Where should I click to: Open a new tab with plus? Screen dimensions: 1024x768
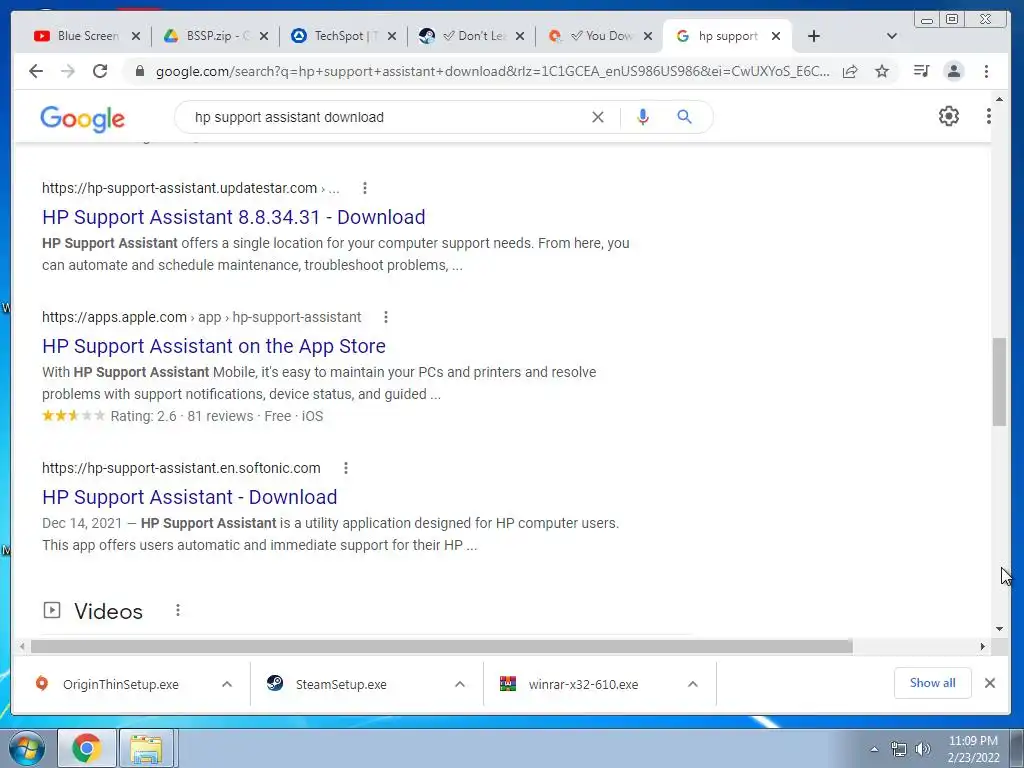coord(814,37)
